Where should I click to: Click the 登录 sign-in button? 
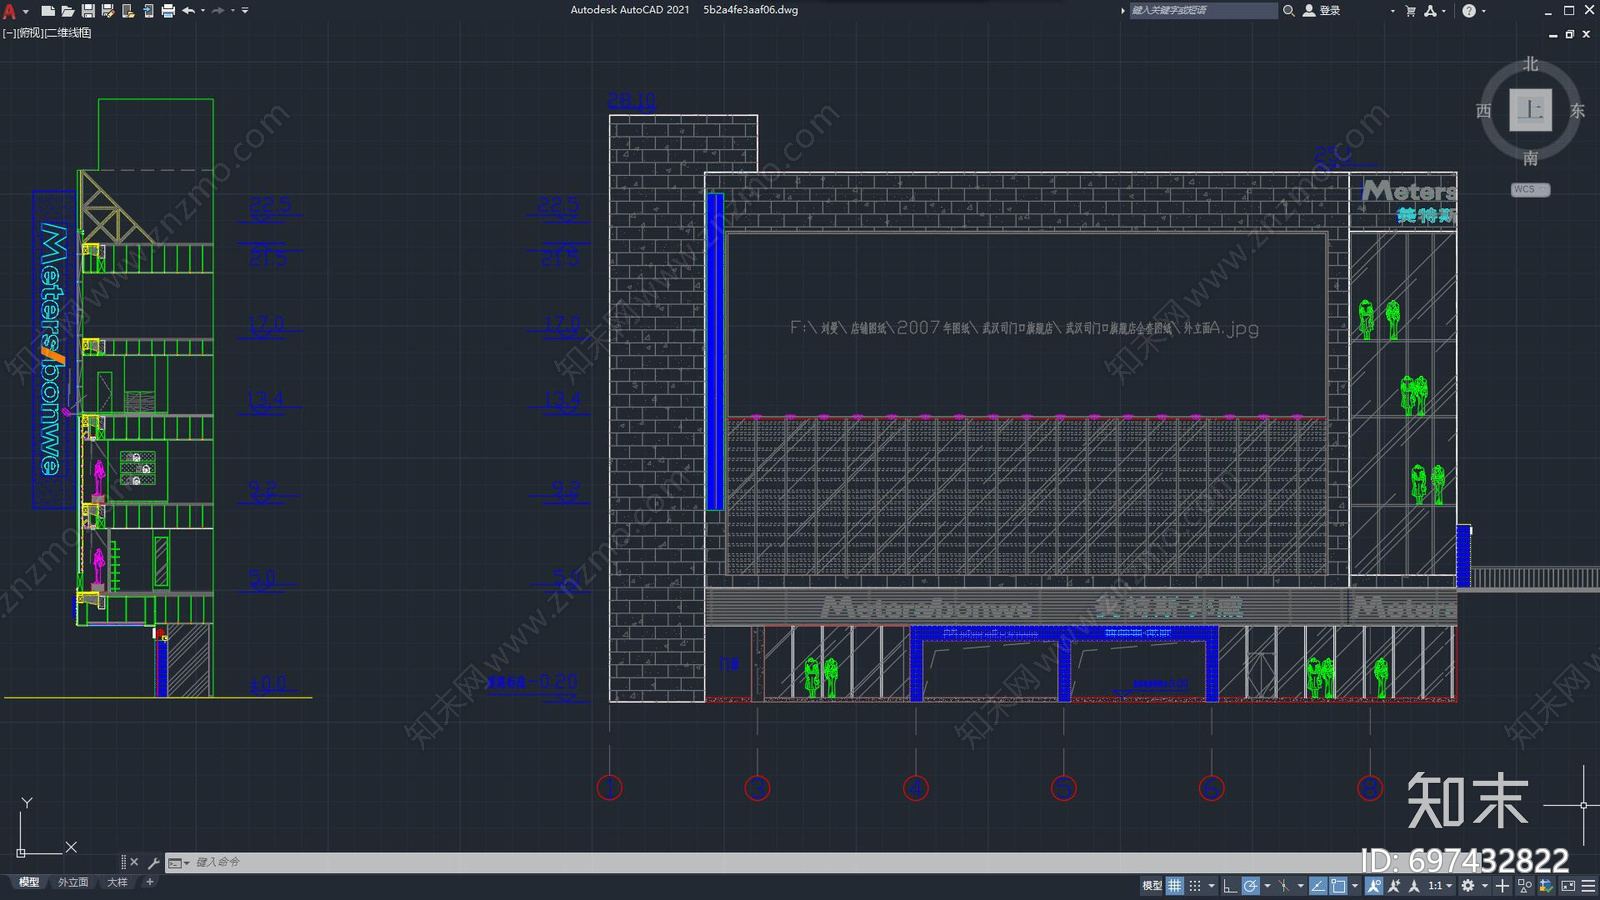click(x=1322, y=10)
